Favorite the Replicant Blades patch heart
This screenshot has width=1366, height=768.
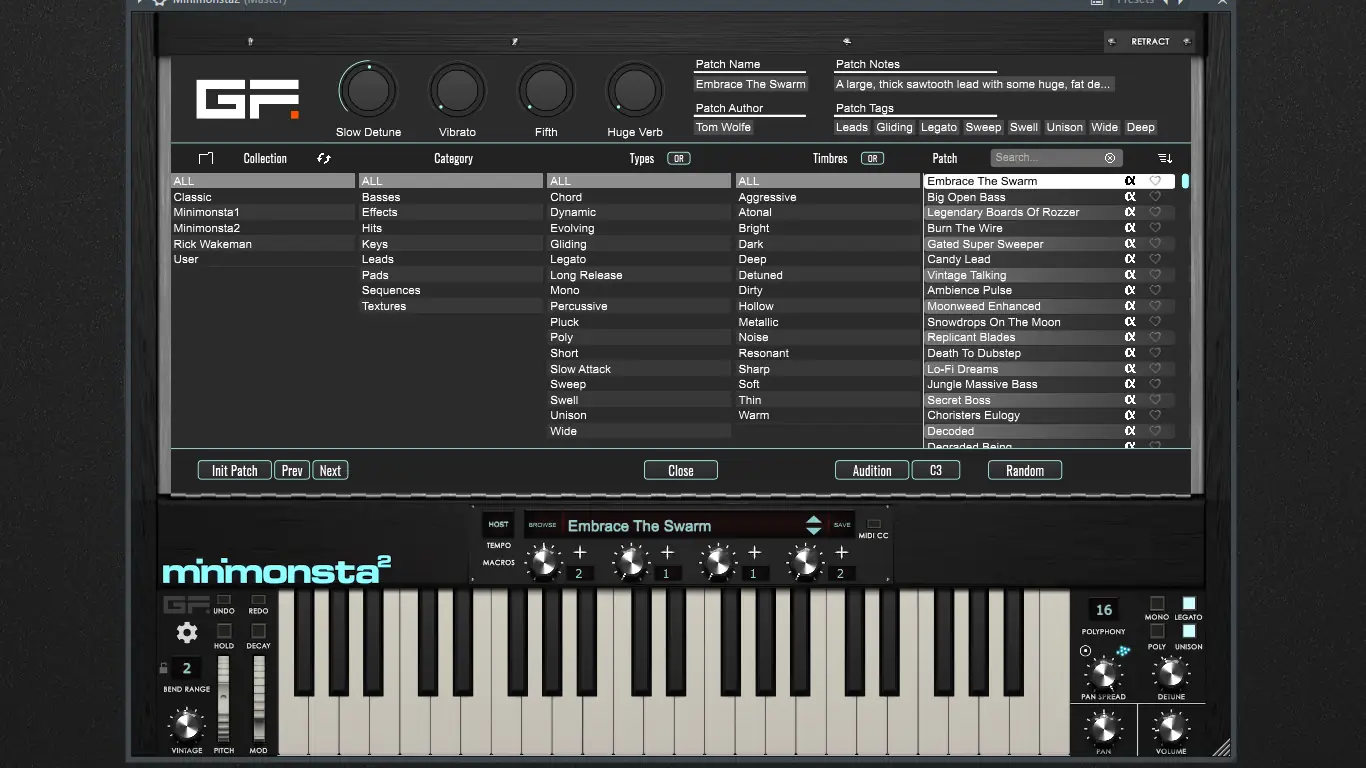[1155, 337]
